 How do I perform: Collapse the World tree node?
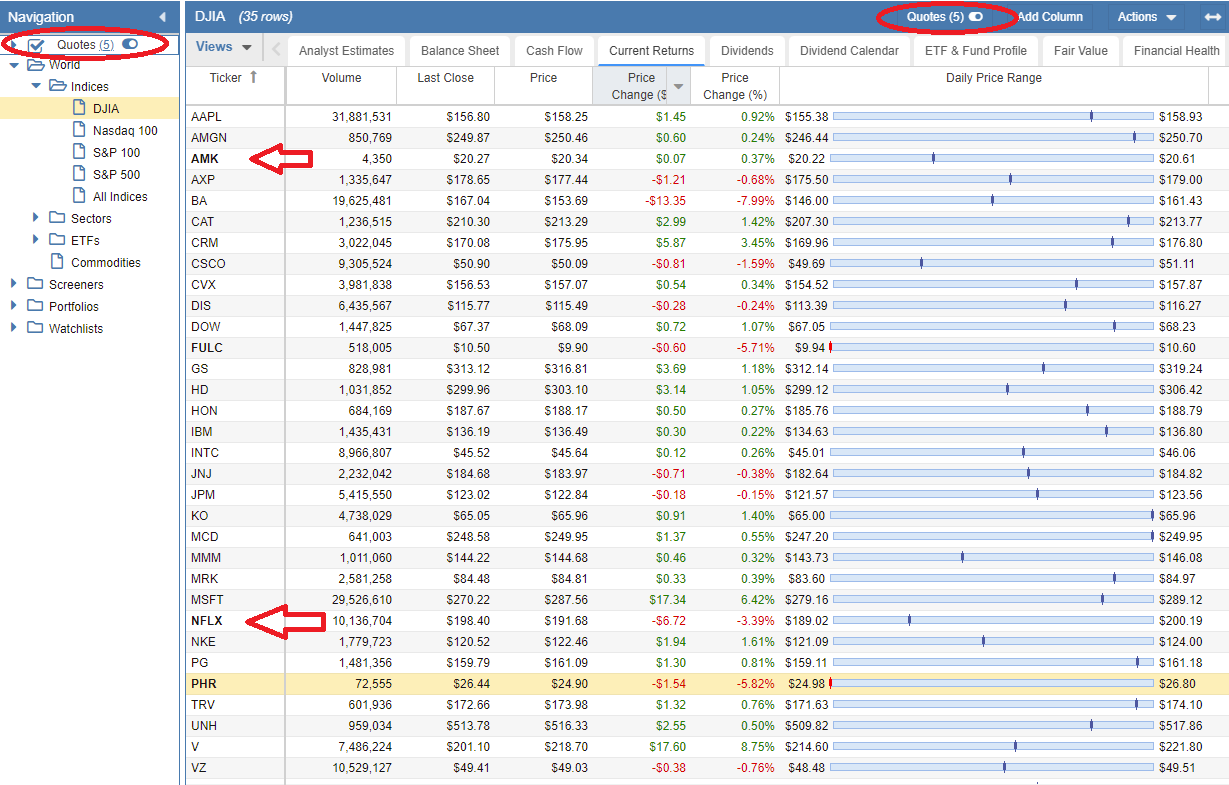click(x=14, y=65)
